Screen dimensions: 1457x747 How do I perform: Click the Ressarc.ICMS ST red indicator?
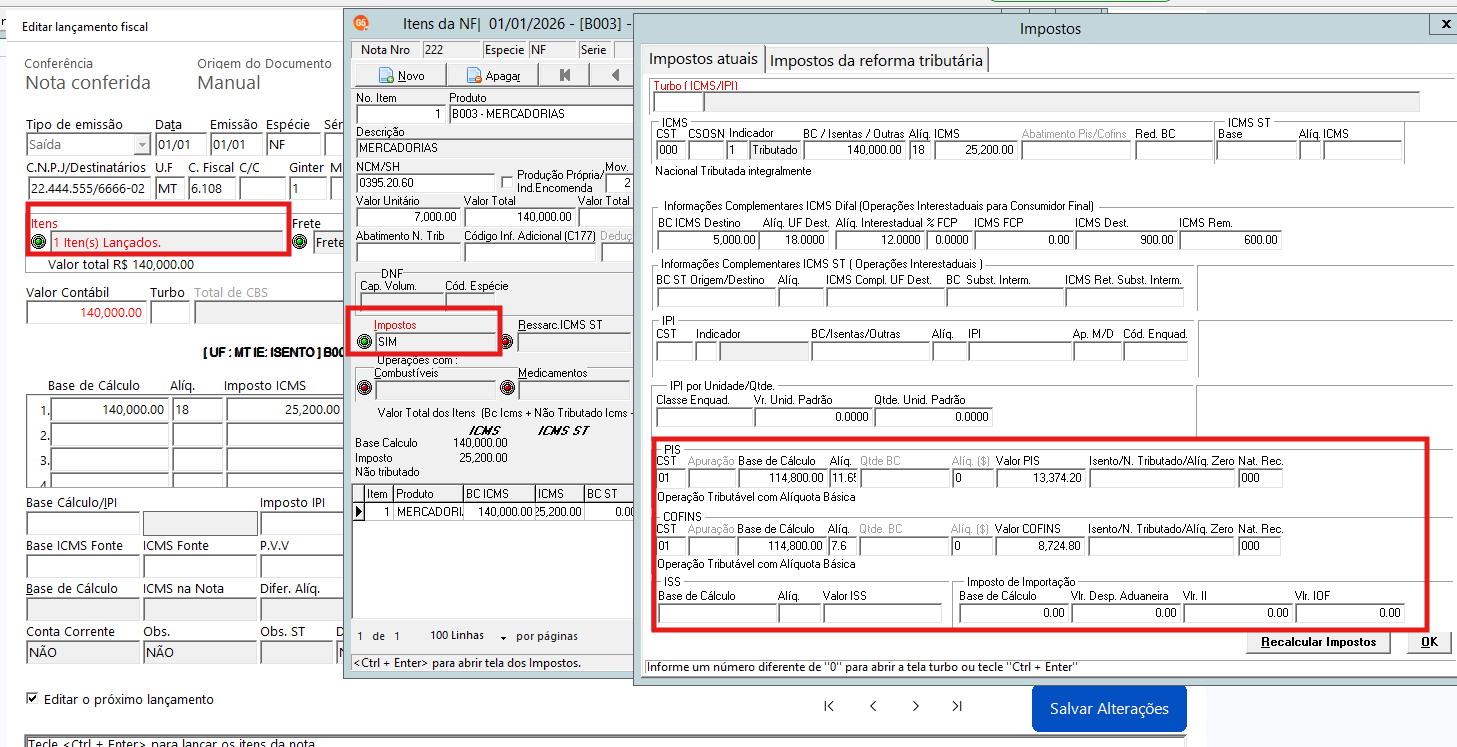(x=506, y=341)
